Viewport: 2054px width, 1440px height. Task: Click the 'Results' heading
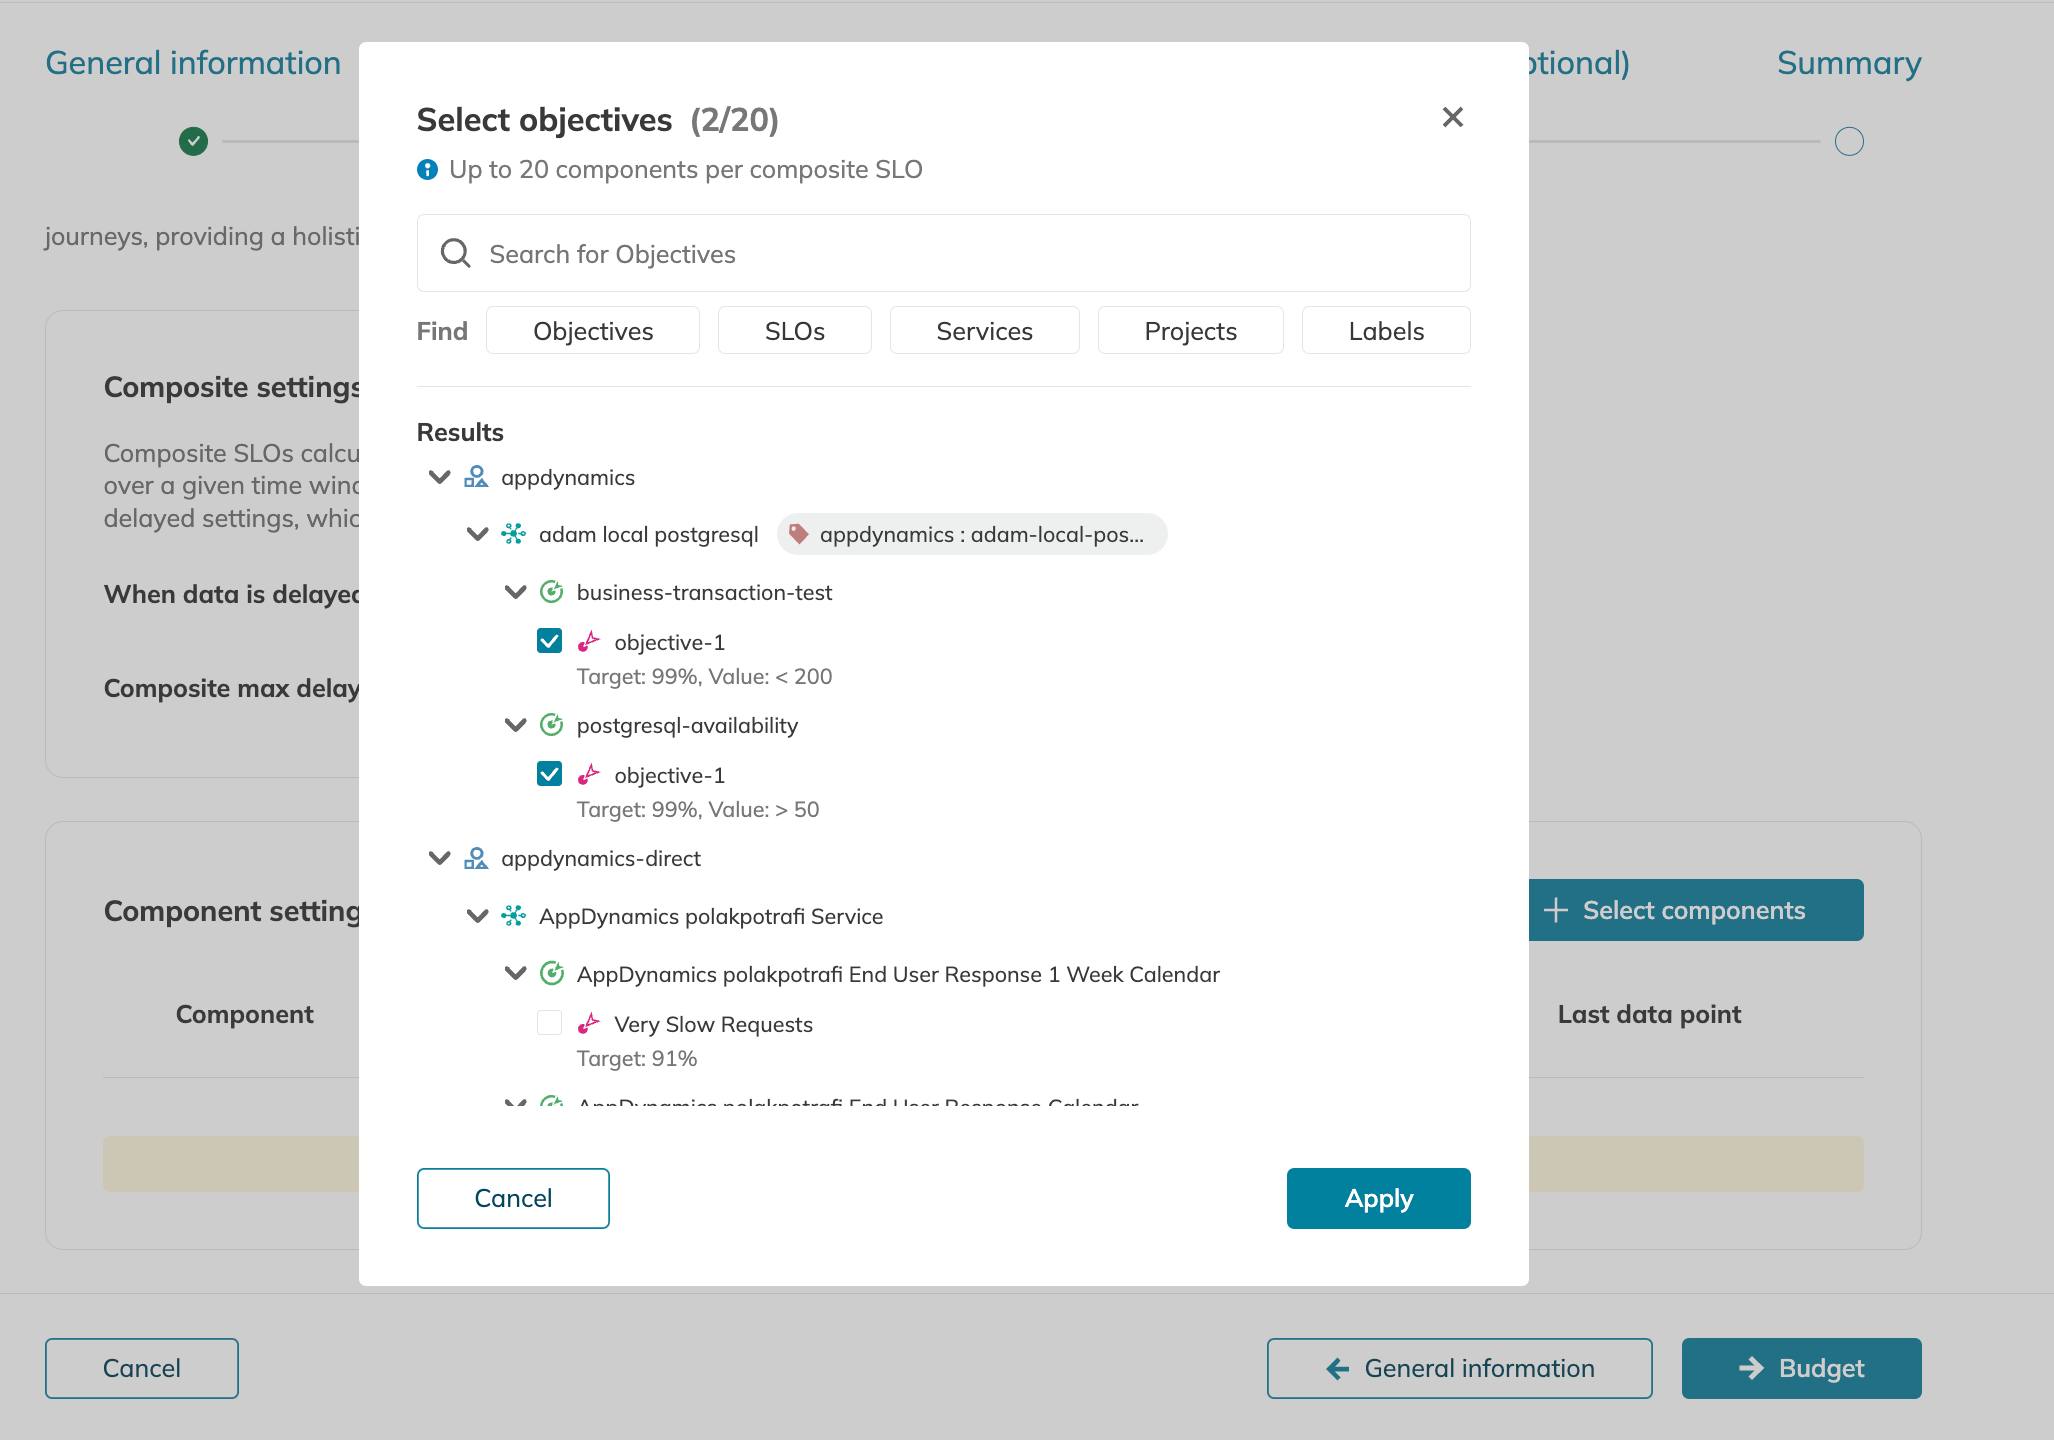coord(460,432)
